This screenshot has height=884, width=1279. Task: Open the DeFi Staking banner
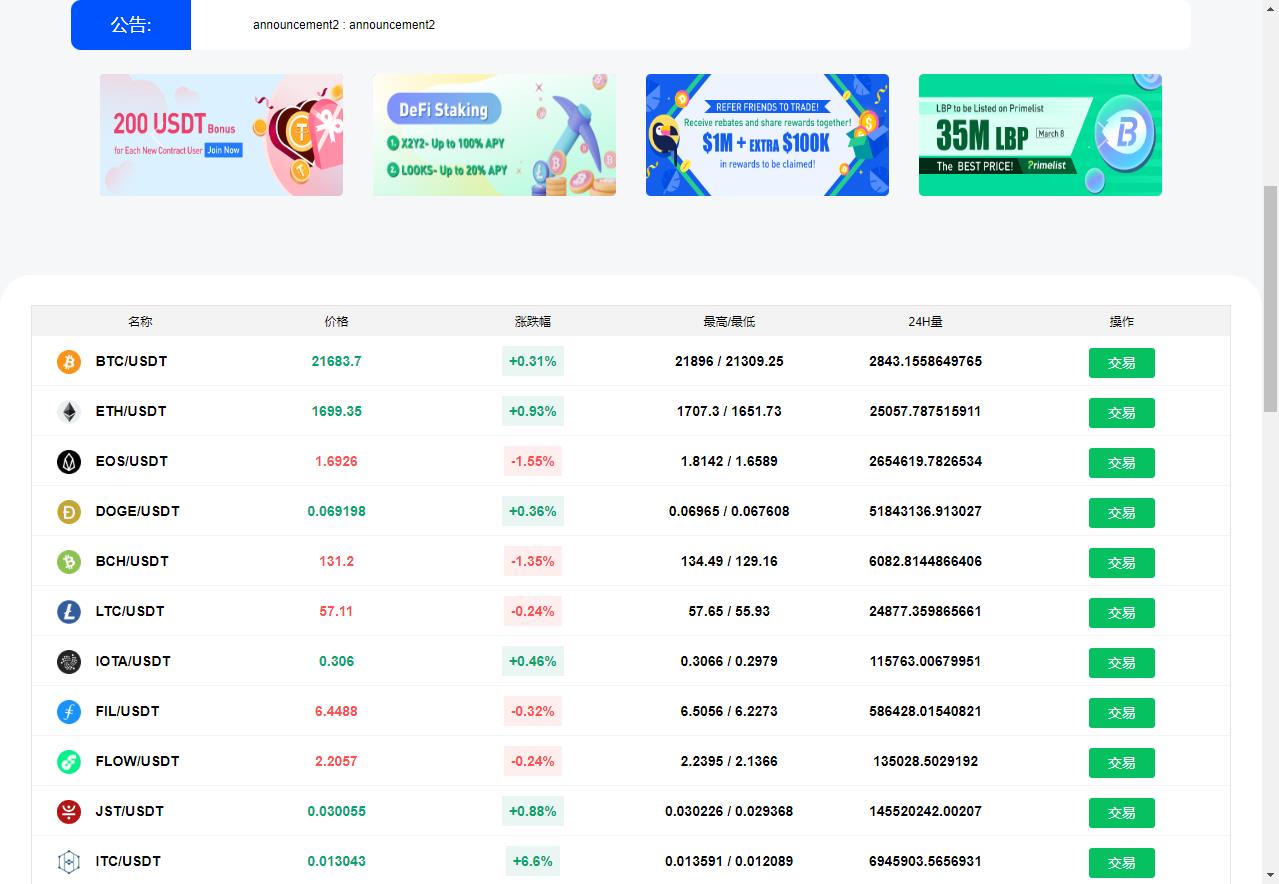coord(494,135)
